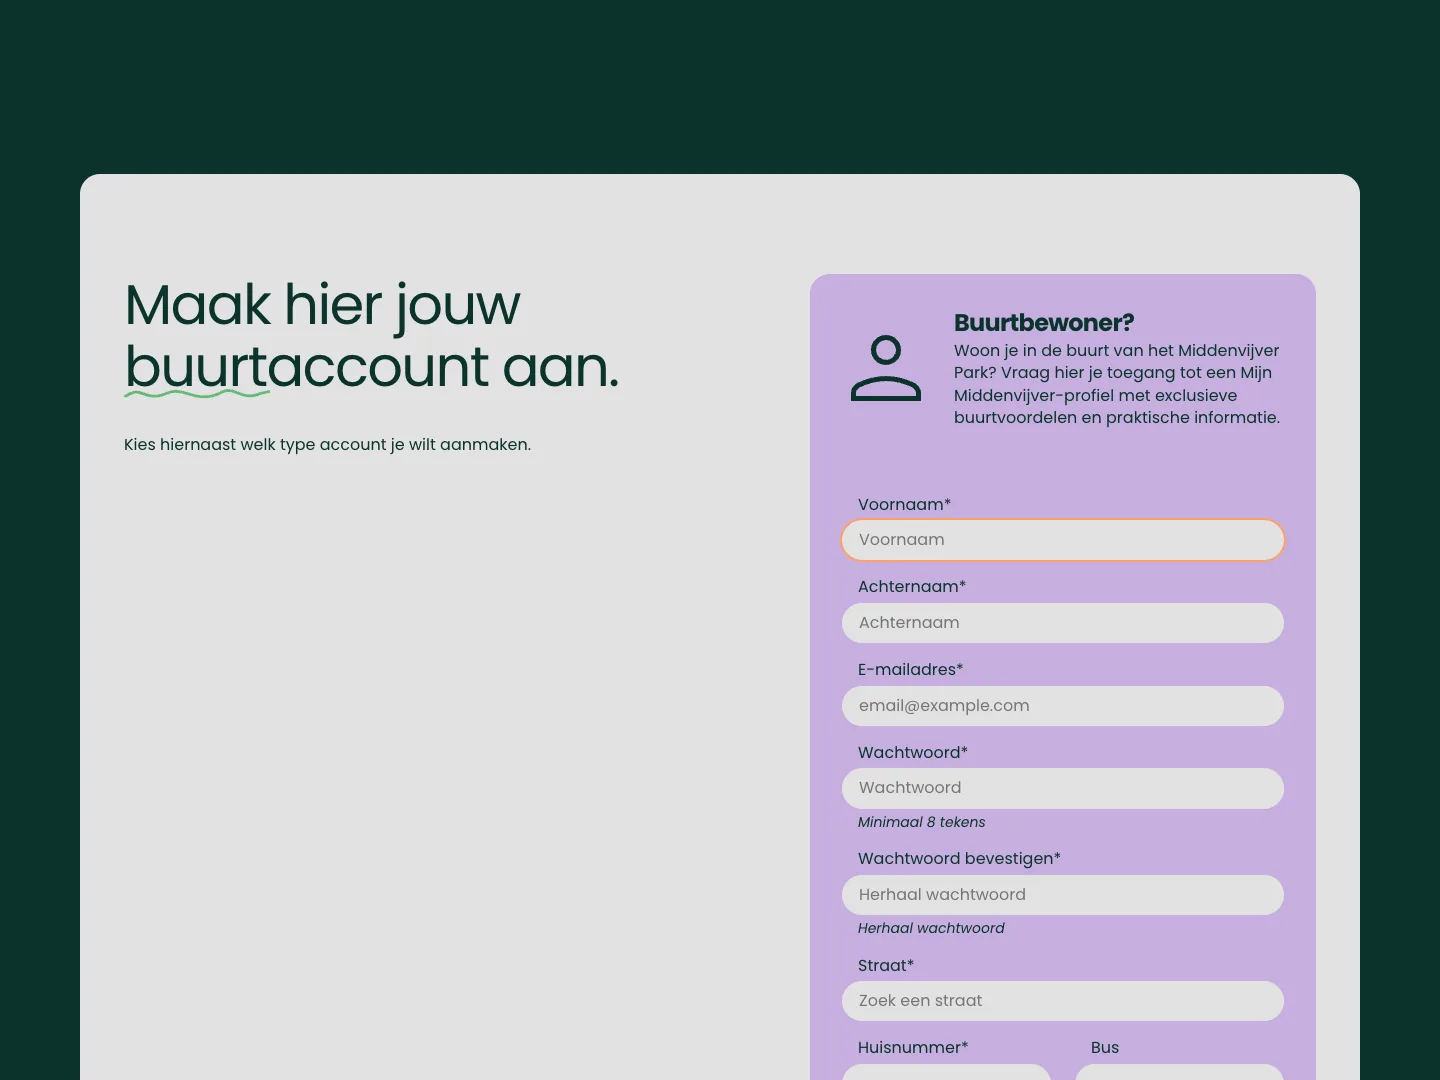Click the Bus label
Viewport: 1440px width, 1080px height.
pyautogui.click(x=1105, y=1048)
